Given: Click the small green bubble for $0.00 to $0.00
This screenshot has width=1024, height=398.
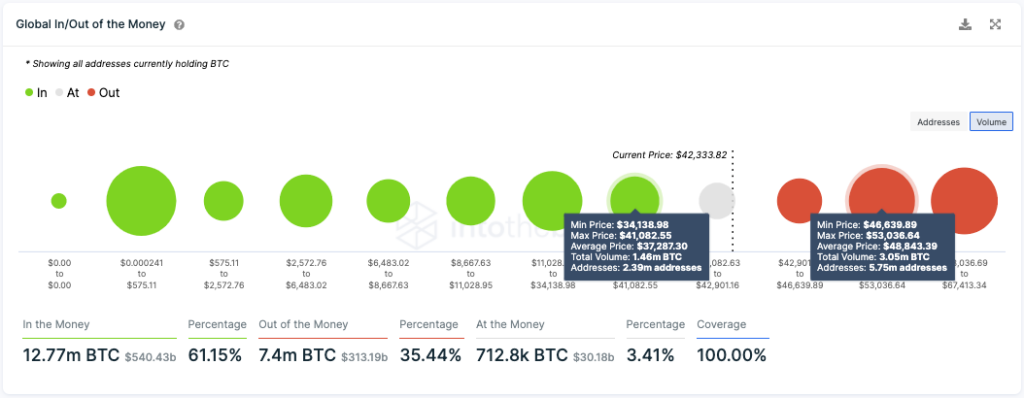Looking at the screenshot, I should pyautogui.click(x=59, y=201).
